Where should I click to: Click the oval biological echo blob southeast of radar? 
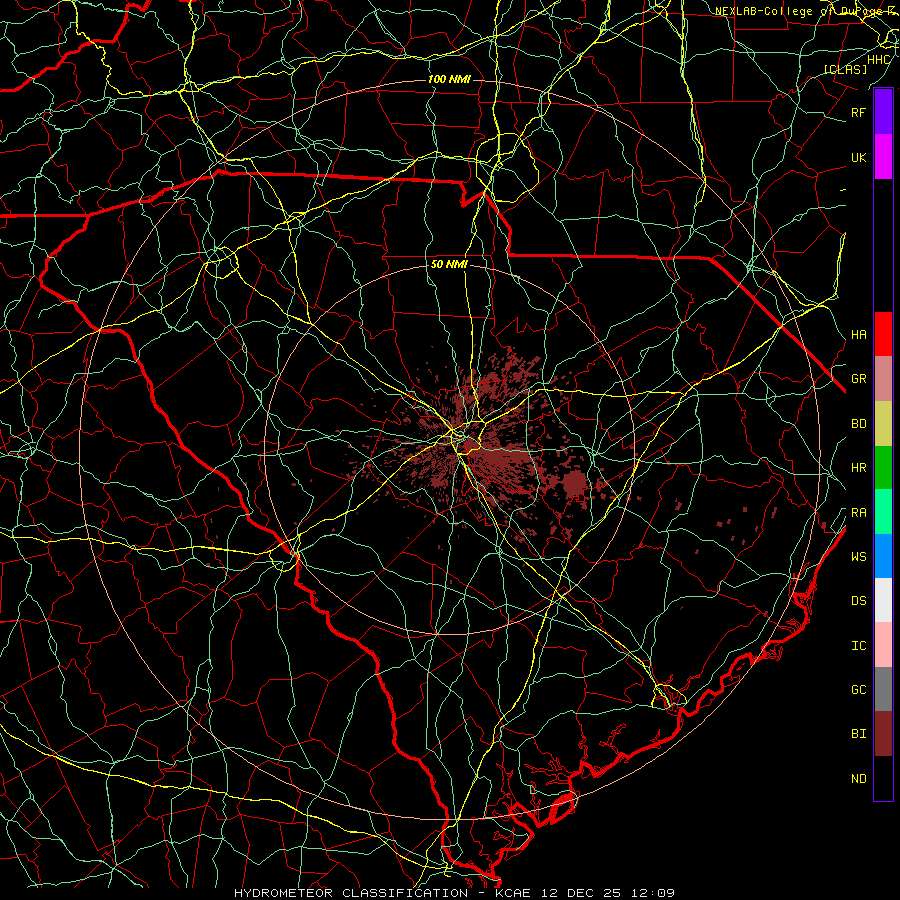575,483
